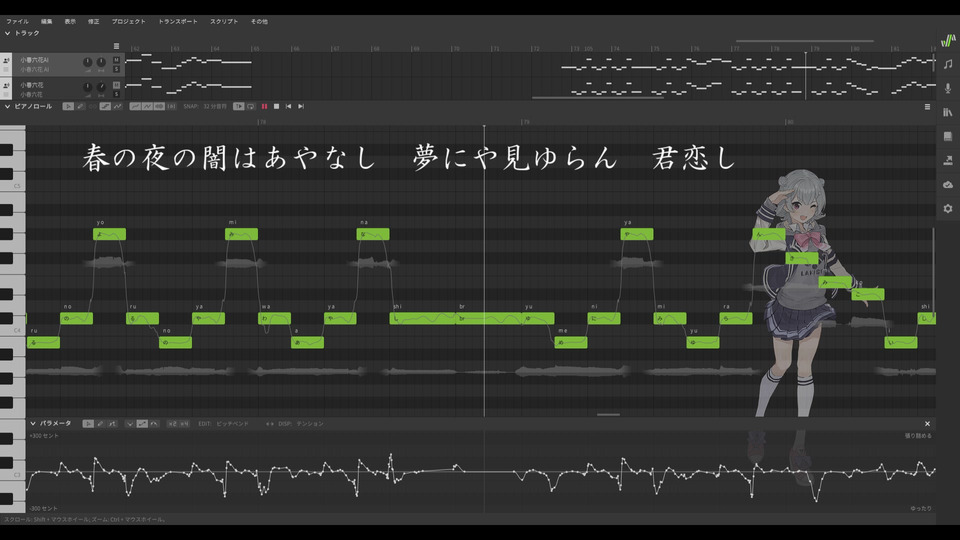The image size is (960, 540).
Task: Jump to the end of the song
Action: (301, 107)
